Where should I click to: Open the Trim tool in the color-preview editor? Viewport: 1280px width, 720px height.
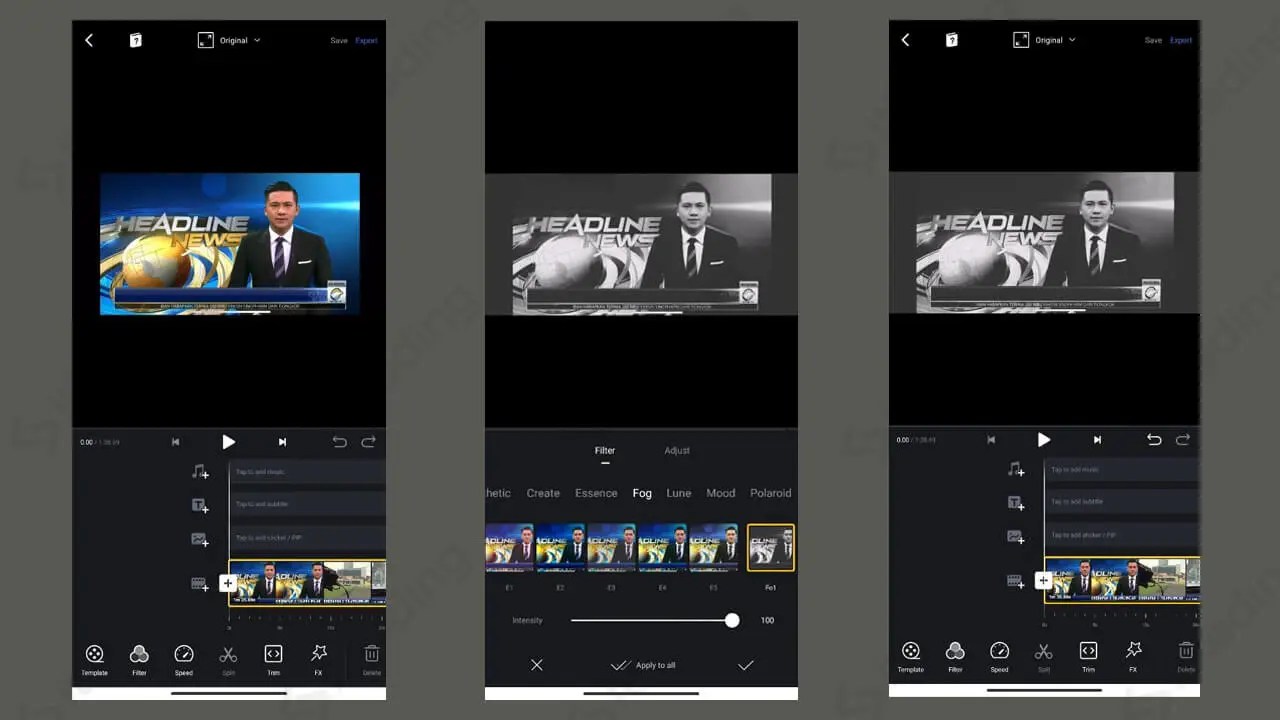[273, 659]
